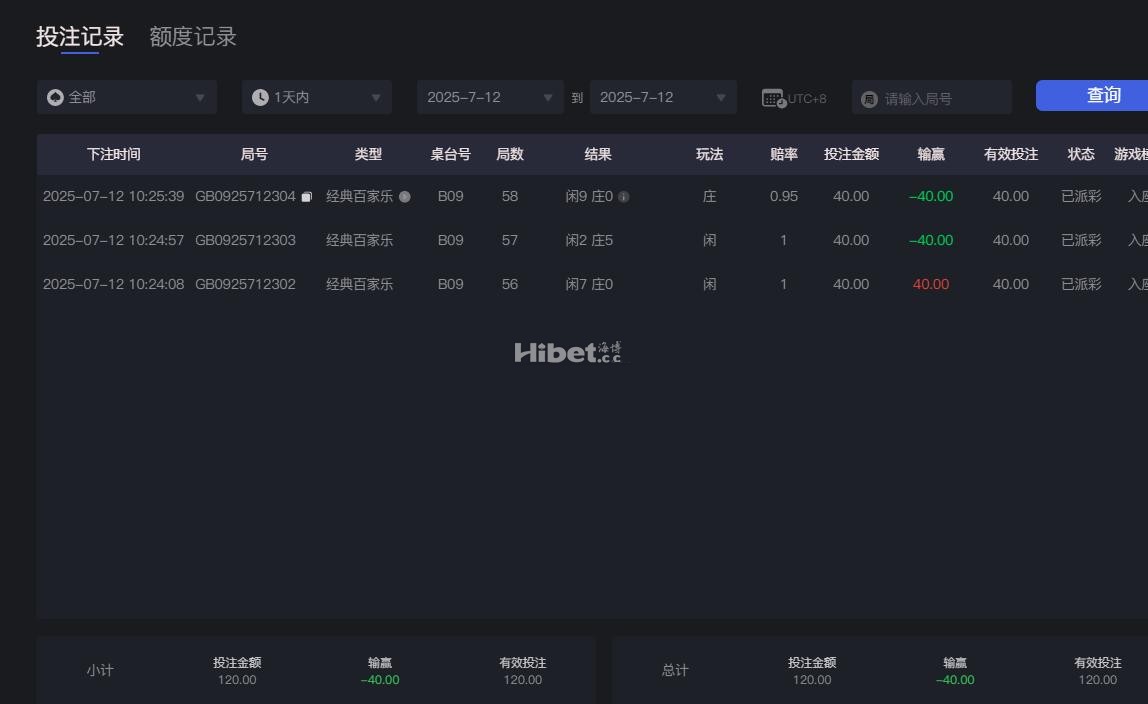Select bet number GB0925712303
1148x704 pixels.
pyautogui.click(x=245, y=240)
